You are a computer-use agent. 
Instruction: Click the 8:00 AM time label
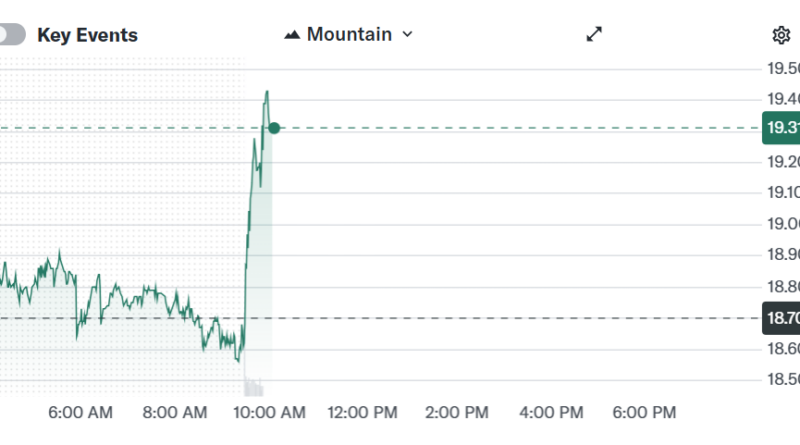174,412
